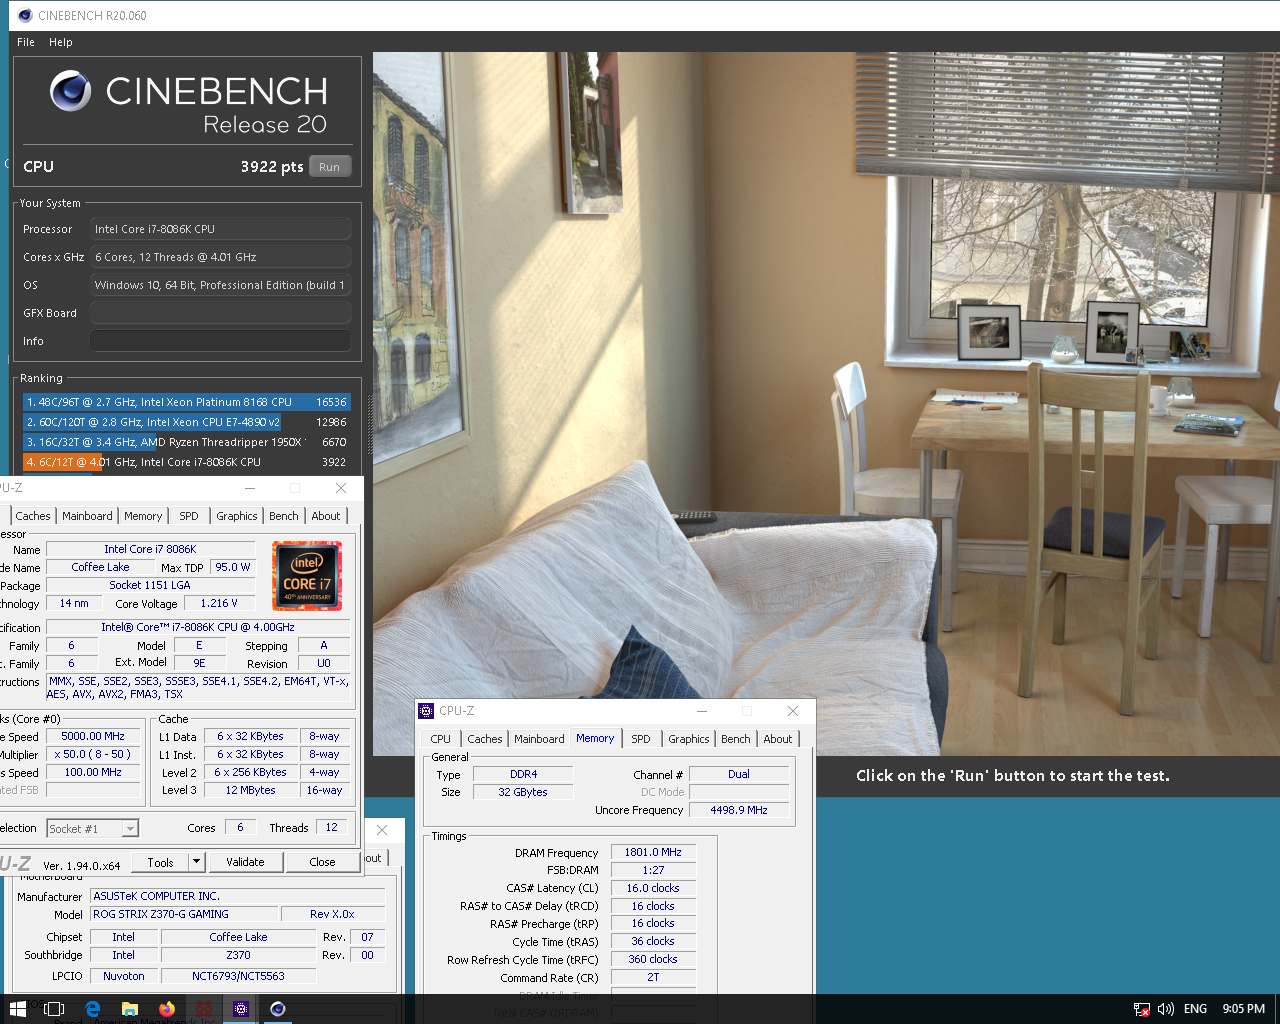Click the Cores x GHz field in Cinebench
The width and height of the screenshot is (1280, 1024).
coord(220,257)
